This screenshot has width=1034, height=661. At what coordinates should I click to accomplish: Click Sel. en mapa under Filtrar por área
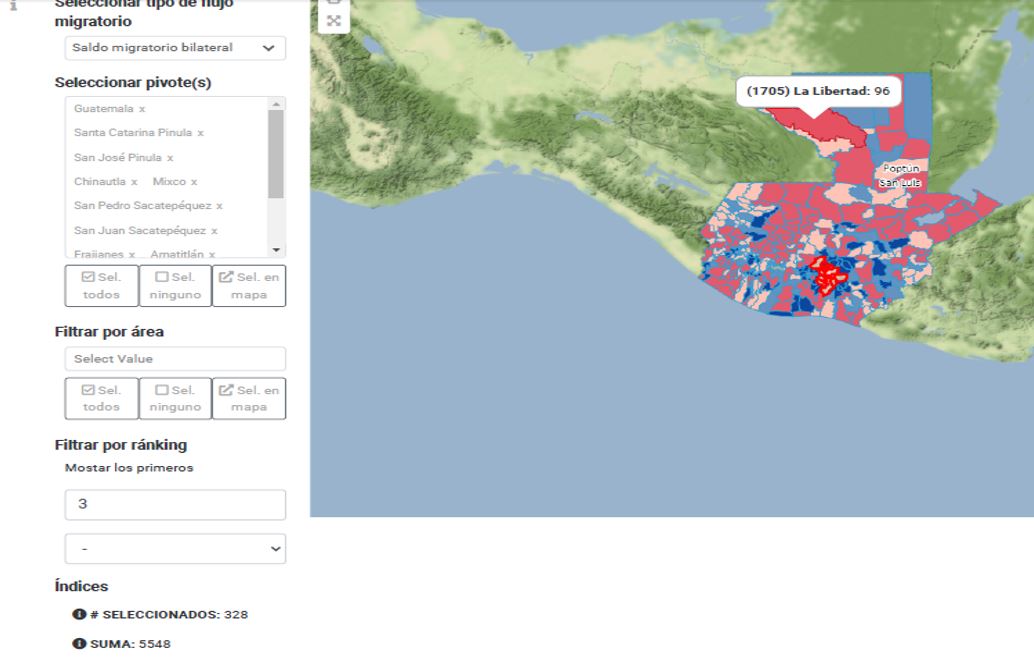coord(249,398)
